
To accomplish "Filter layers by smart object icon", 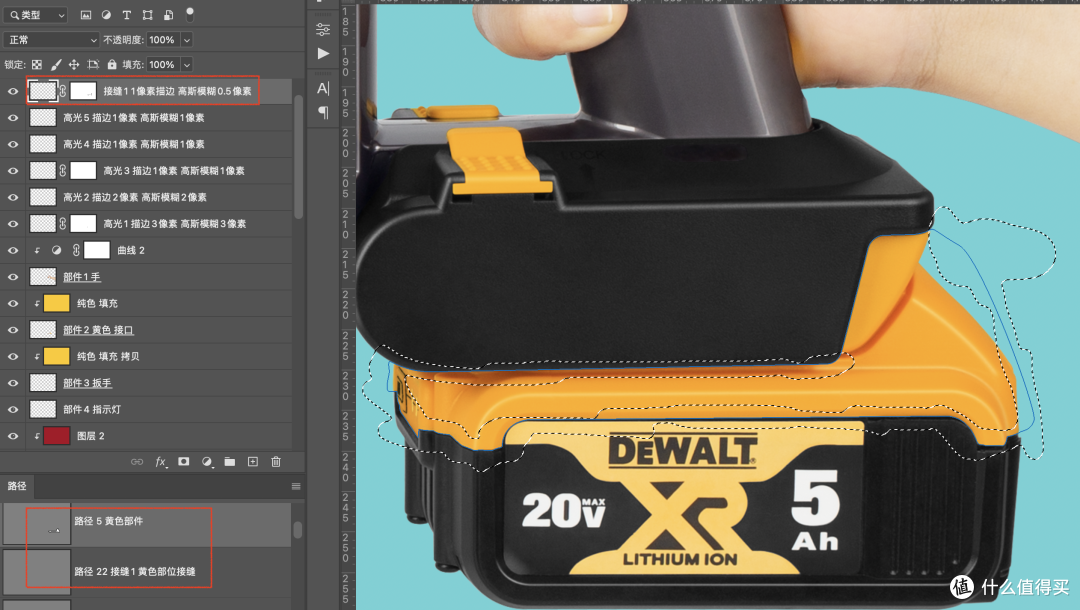I will tap(169, 14).
